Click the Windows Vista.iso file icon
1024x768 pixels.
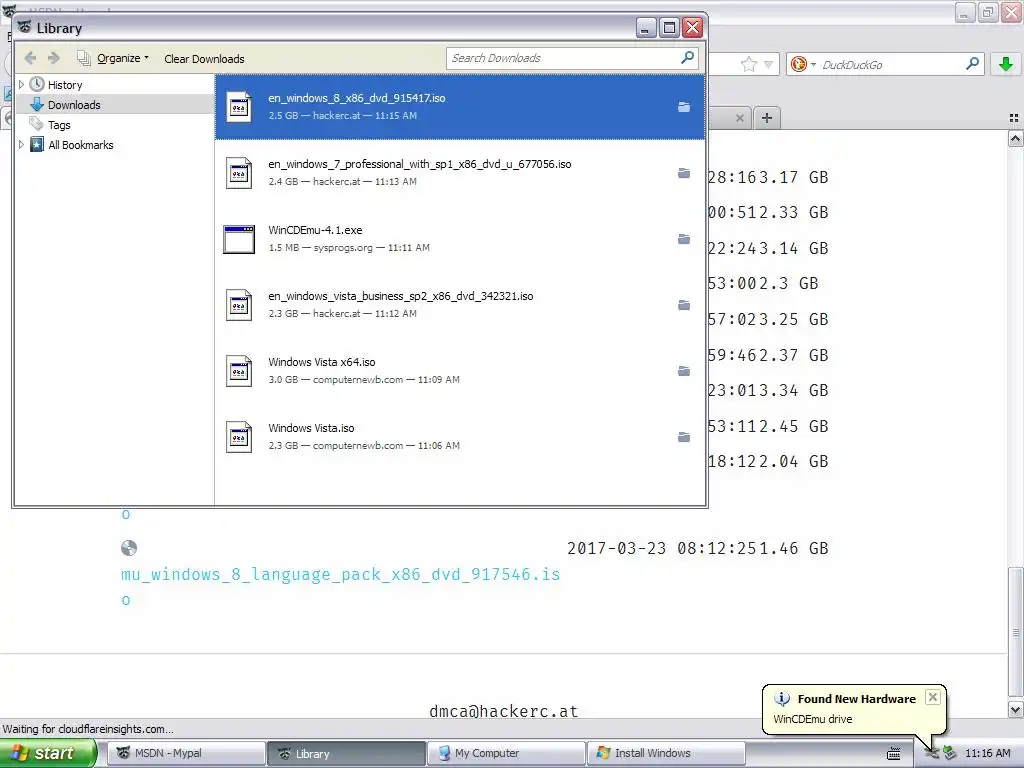[x=239, y=437]
